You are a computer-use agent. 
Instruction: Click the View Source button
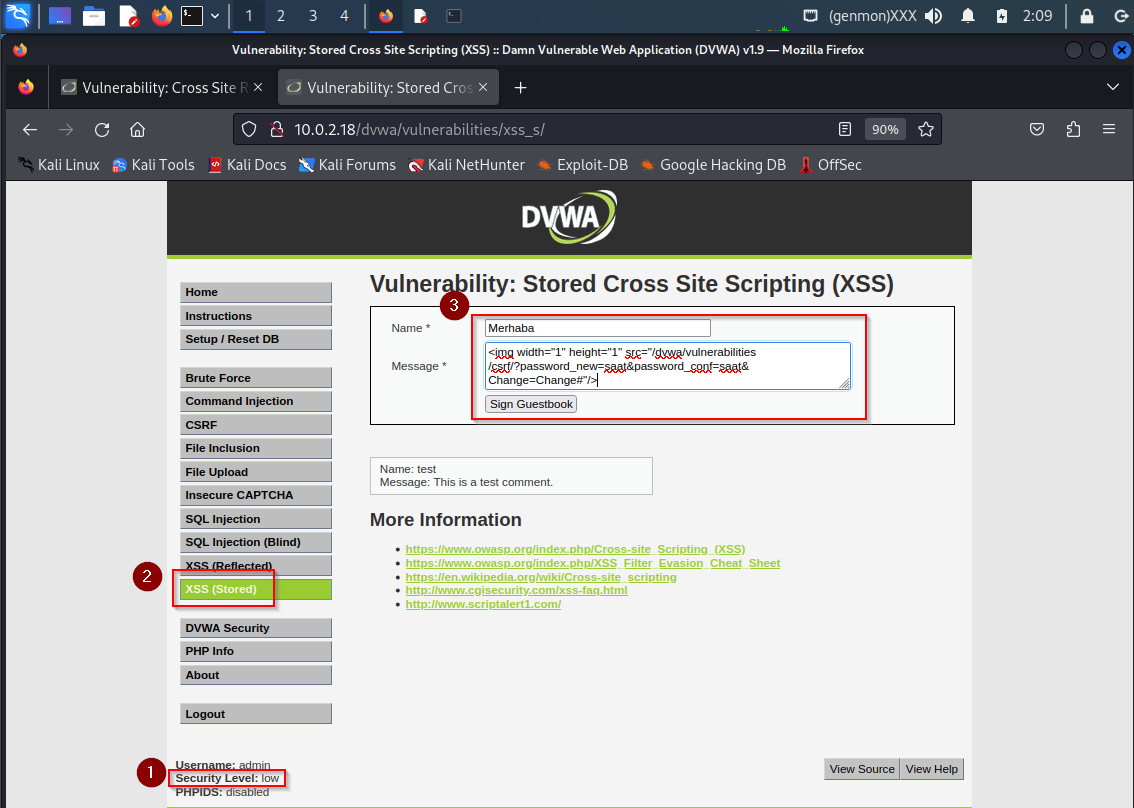[862, 769]
